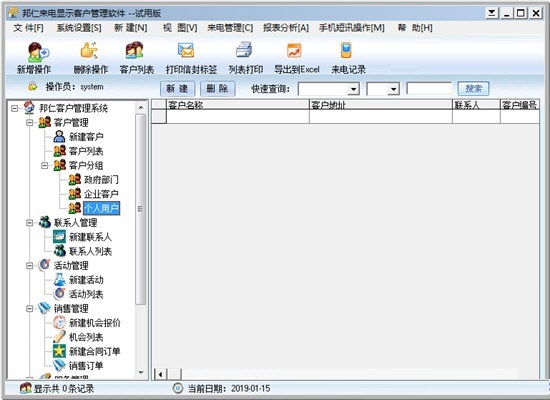Open 机会列表 in the tree

[86, 337]
